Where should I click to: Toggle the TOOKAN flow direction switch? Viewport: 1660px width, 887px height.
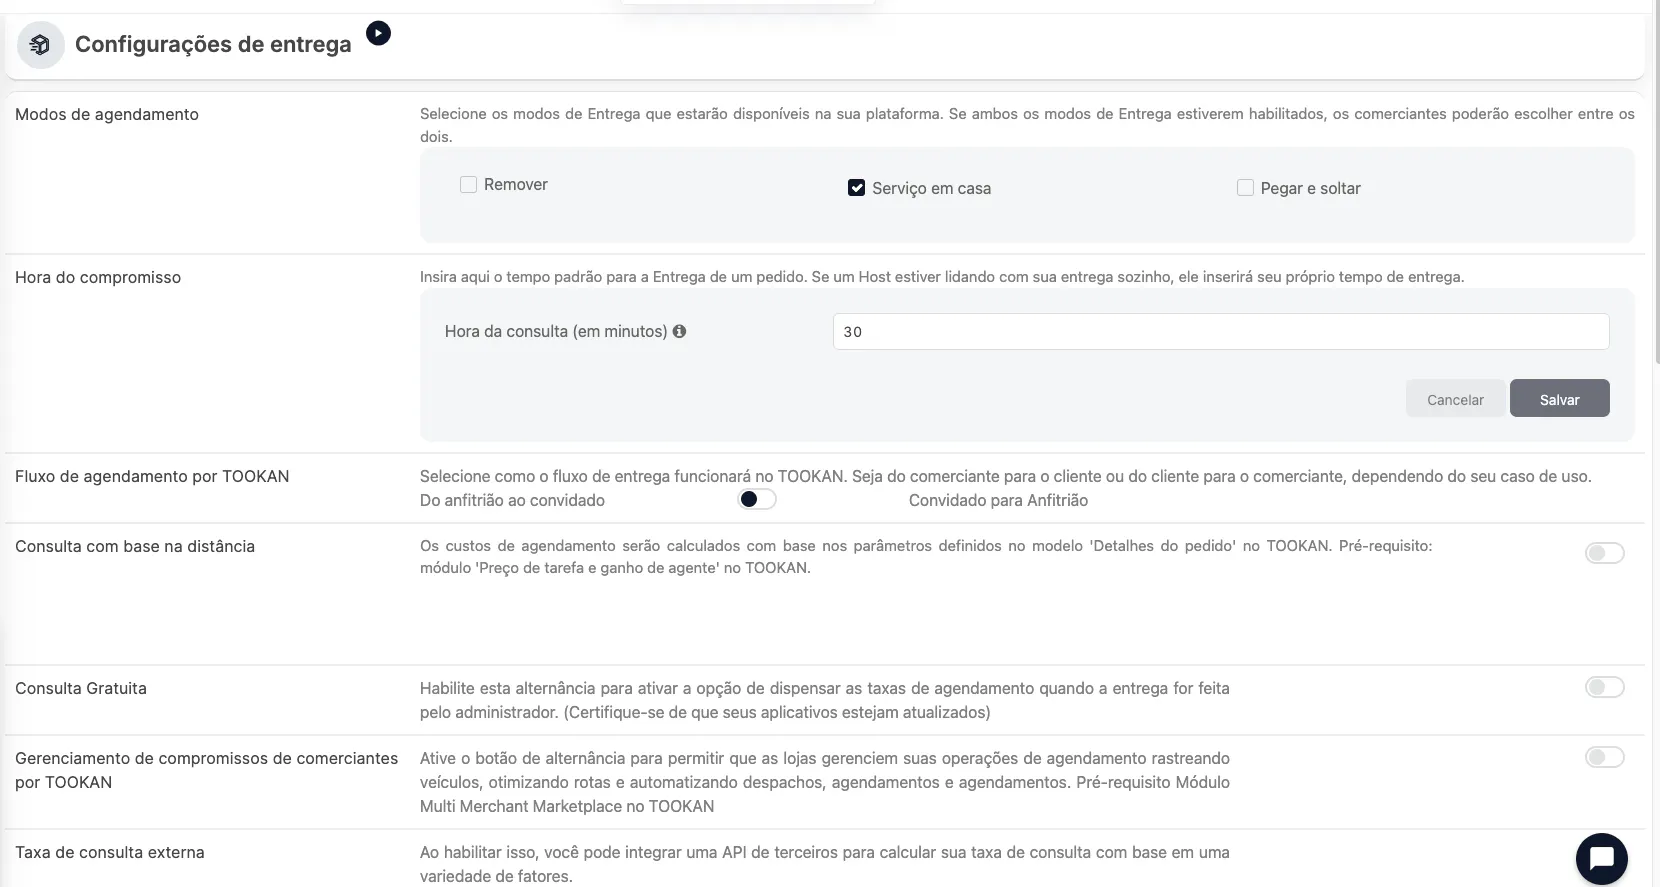point(757,500)
